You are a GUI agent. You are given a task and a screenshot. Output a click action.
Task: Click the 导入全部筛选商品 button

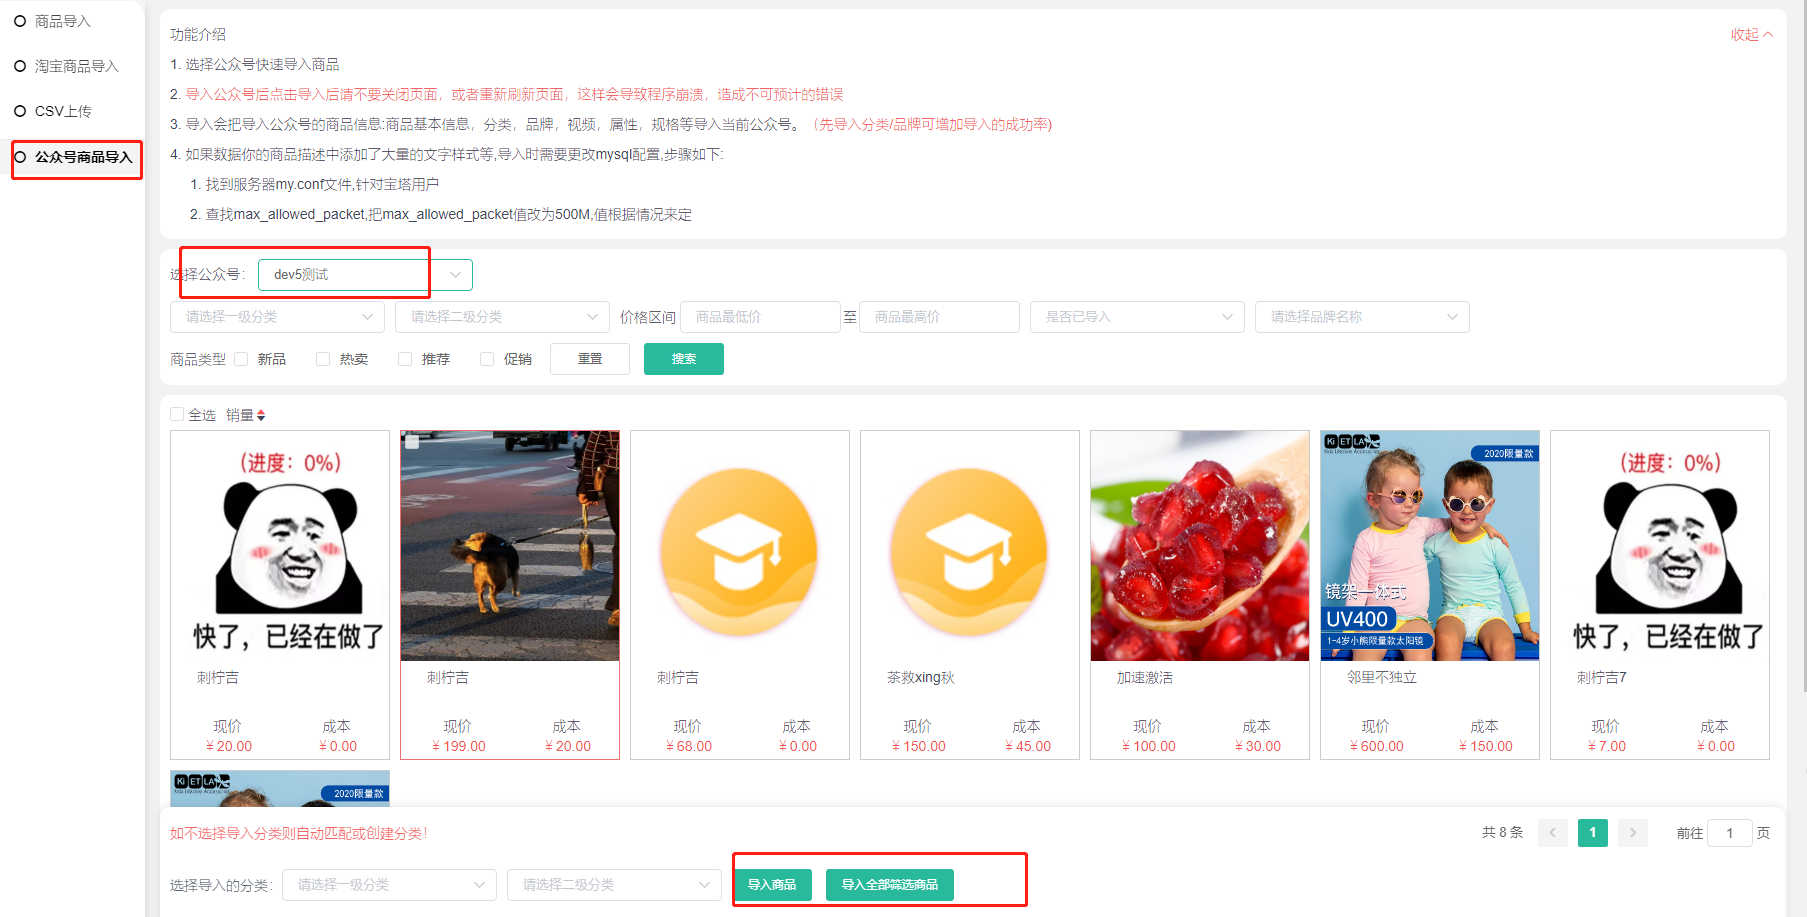point(890,885)
